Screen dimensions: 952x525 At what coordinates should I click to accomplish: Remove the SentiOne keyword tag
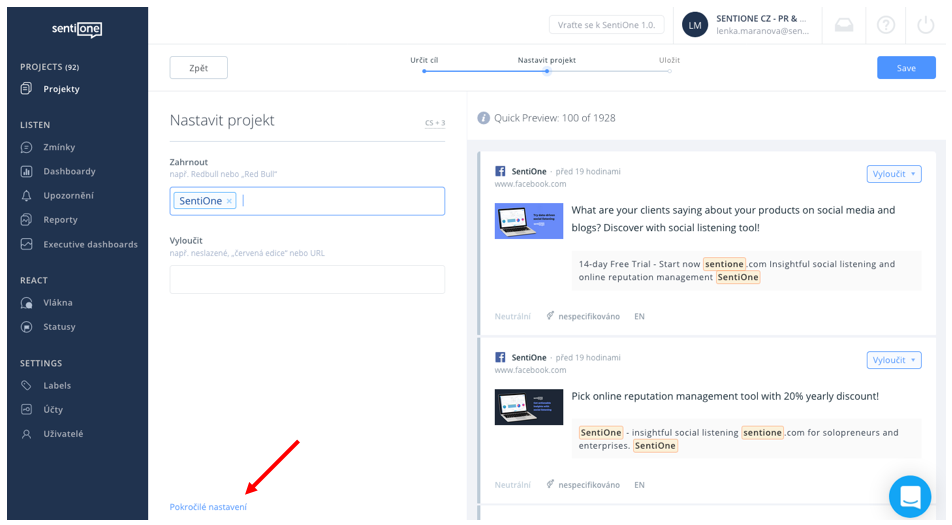point(229,201)
